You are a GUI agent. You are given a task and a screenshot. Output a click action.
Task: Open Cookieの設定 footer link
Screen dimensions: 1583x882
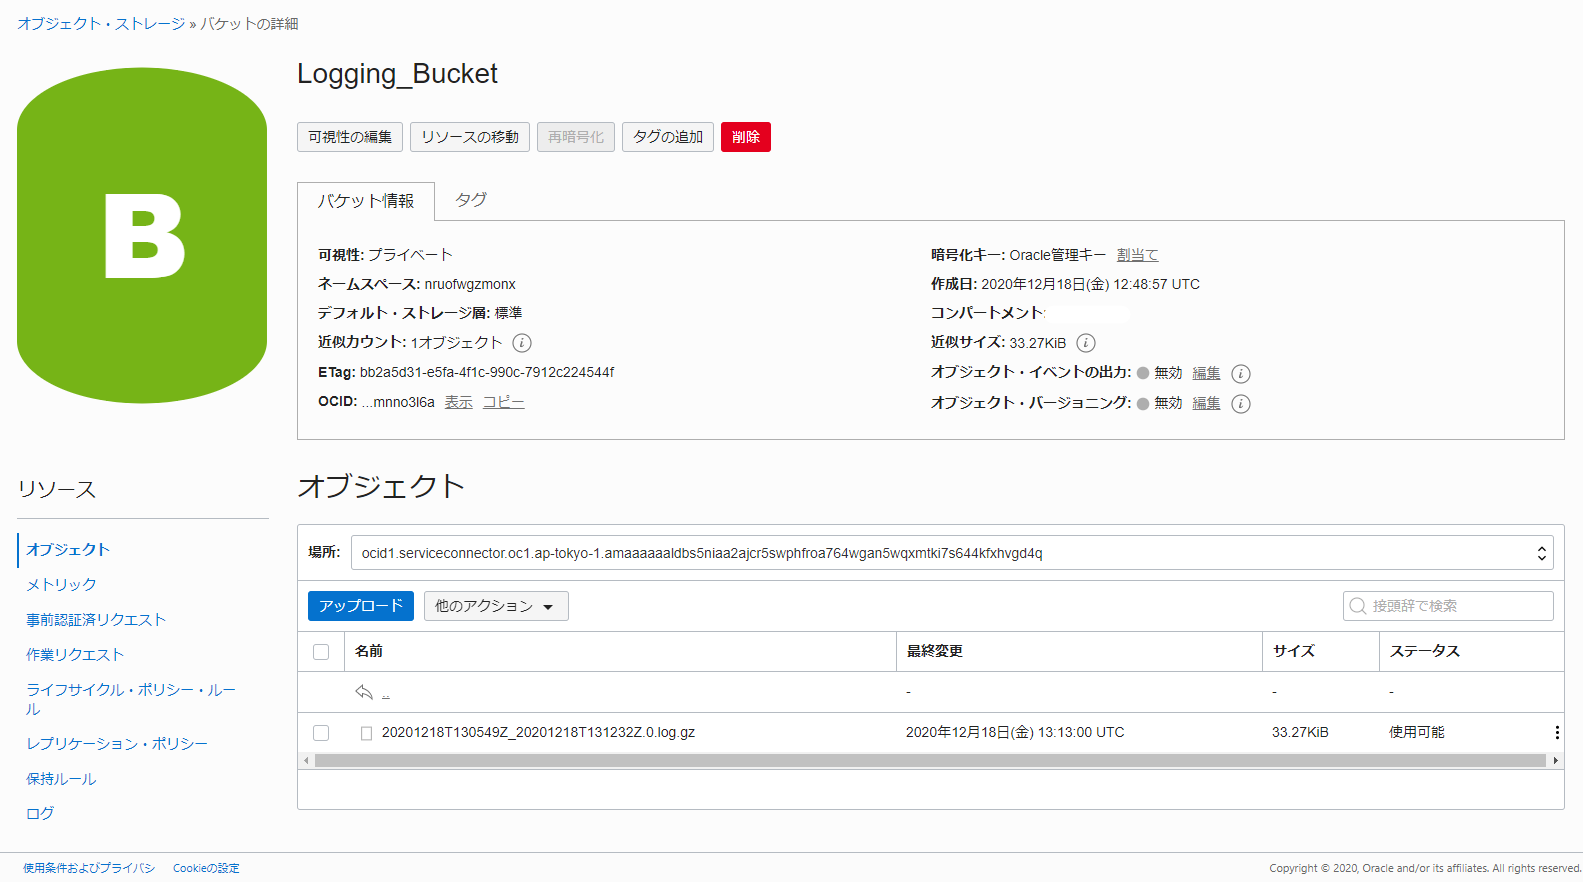pyautogui.click(x=206, y=868)
